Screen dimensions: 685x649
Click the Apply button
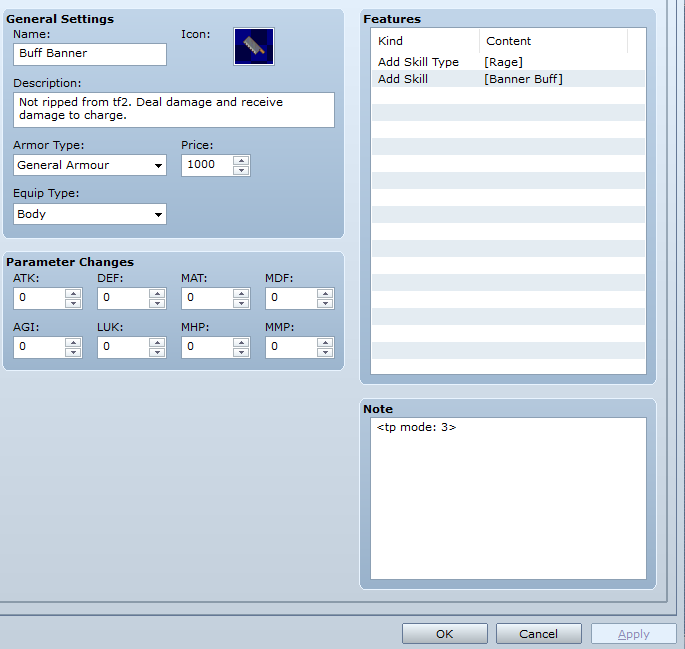tap(633, 634)
